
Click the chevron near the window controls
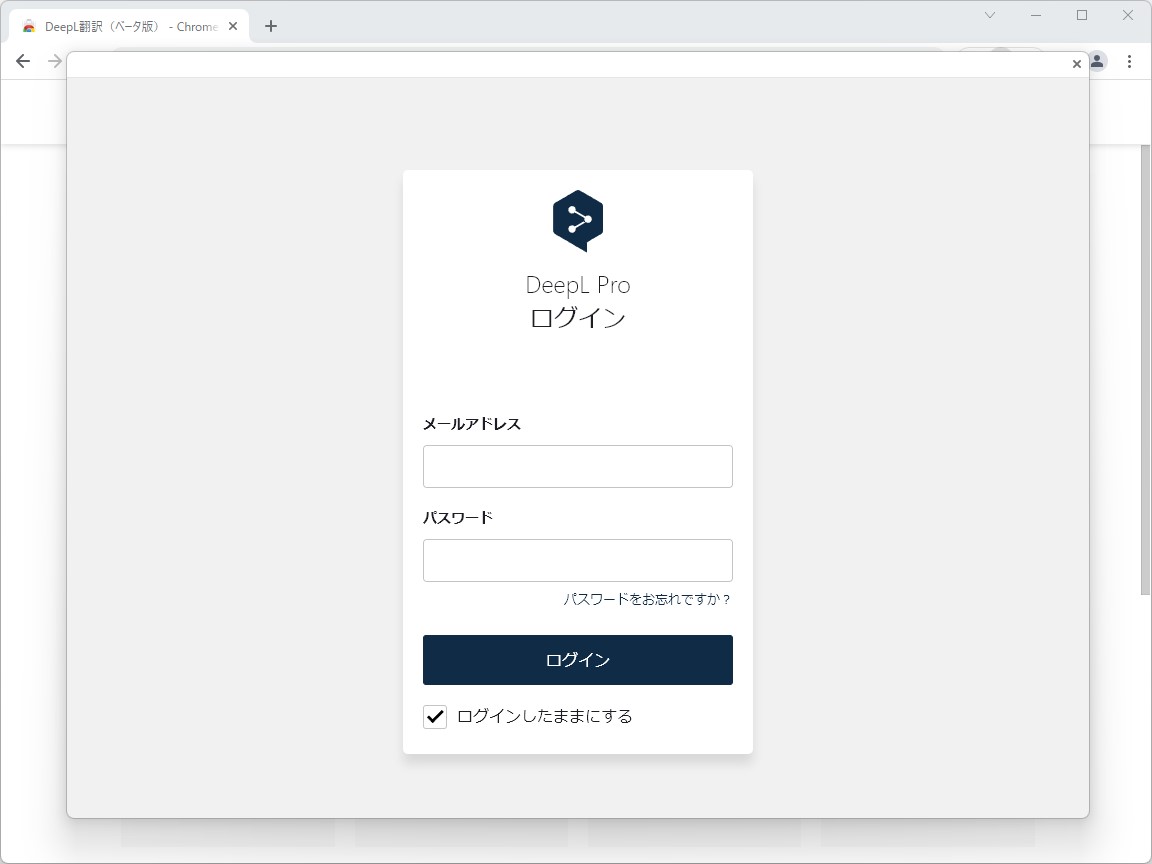[x=989, y=15]
